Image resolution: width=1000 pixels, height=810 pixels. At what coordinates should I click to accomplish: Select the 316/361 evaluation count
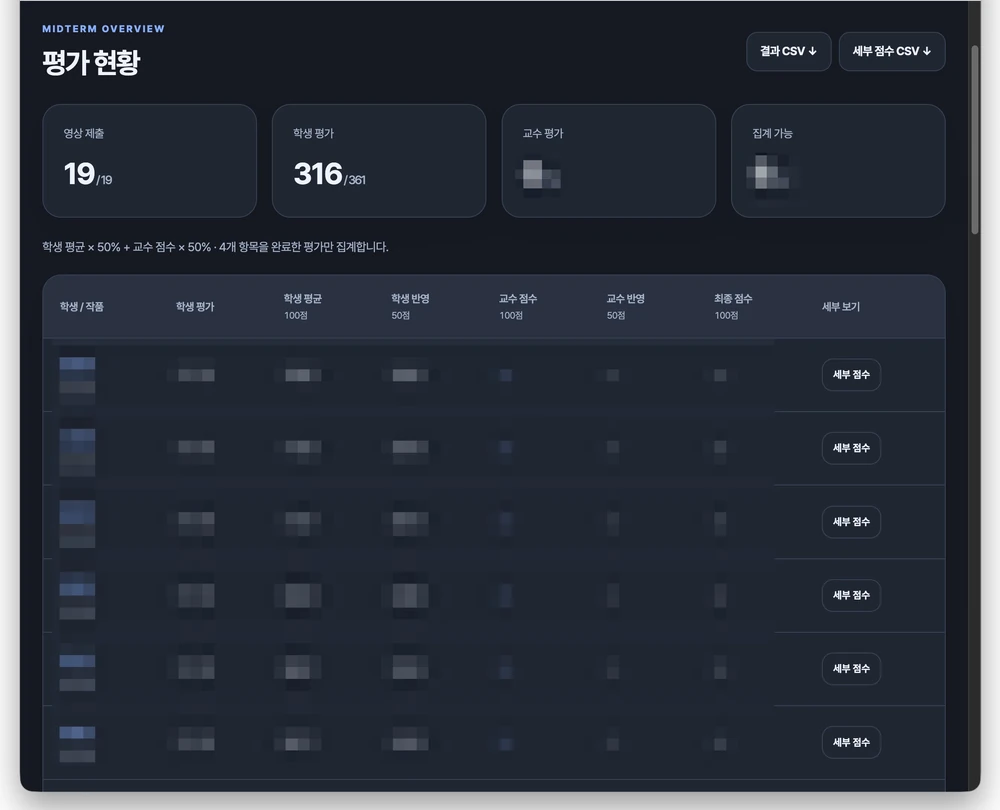329,174
